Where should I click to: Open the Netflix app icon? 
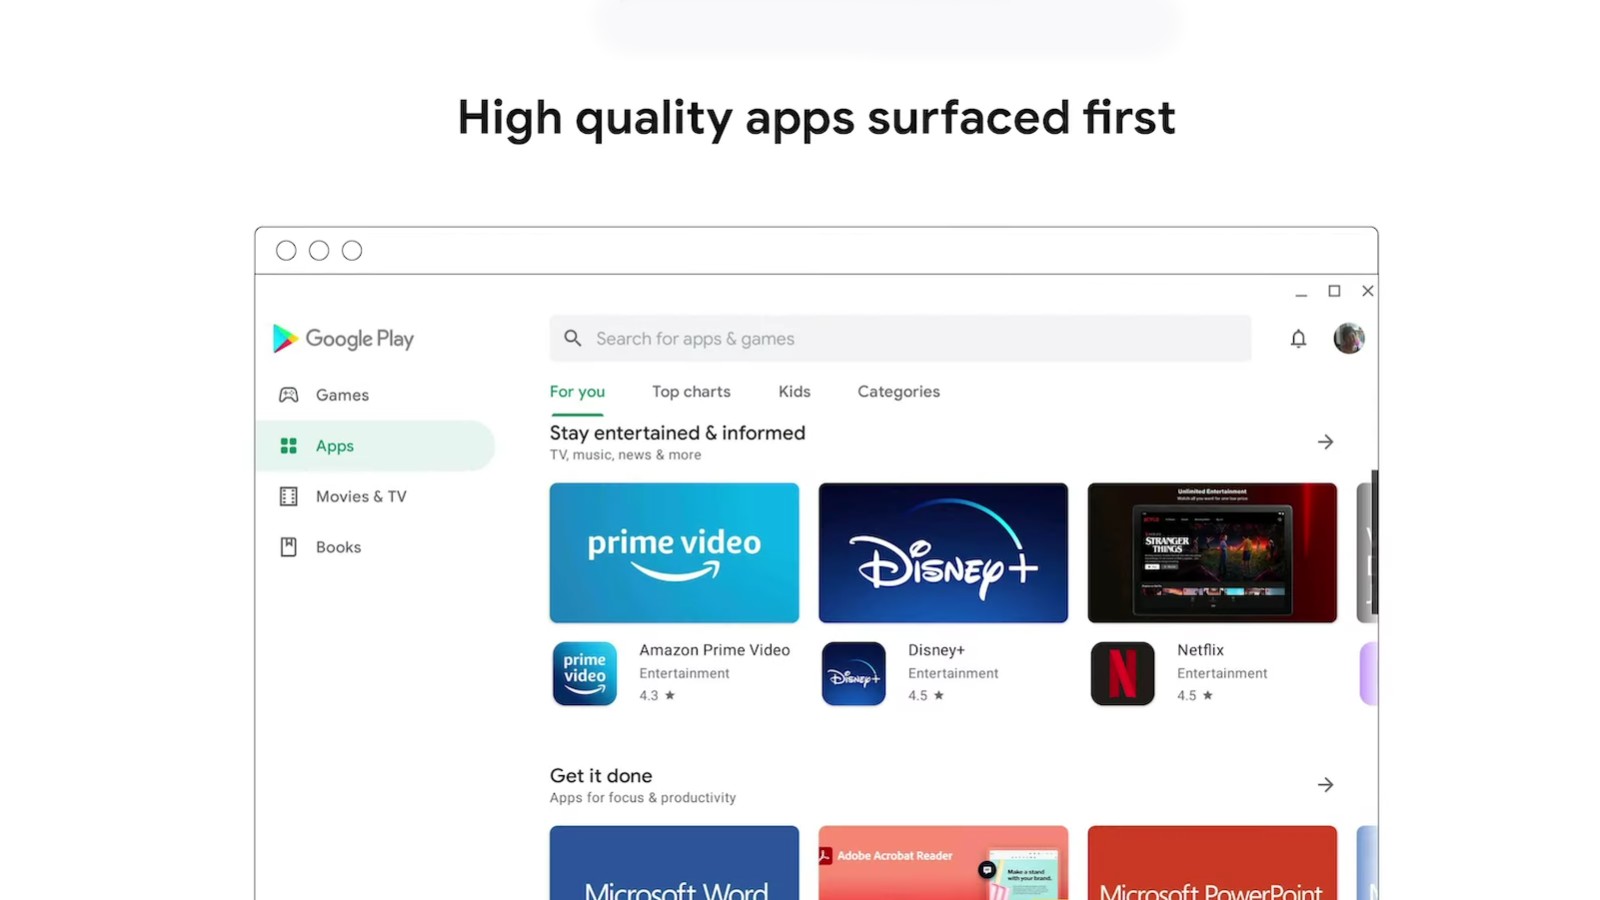[x=1122, y=674]
